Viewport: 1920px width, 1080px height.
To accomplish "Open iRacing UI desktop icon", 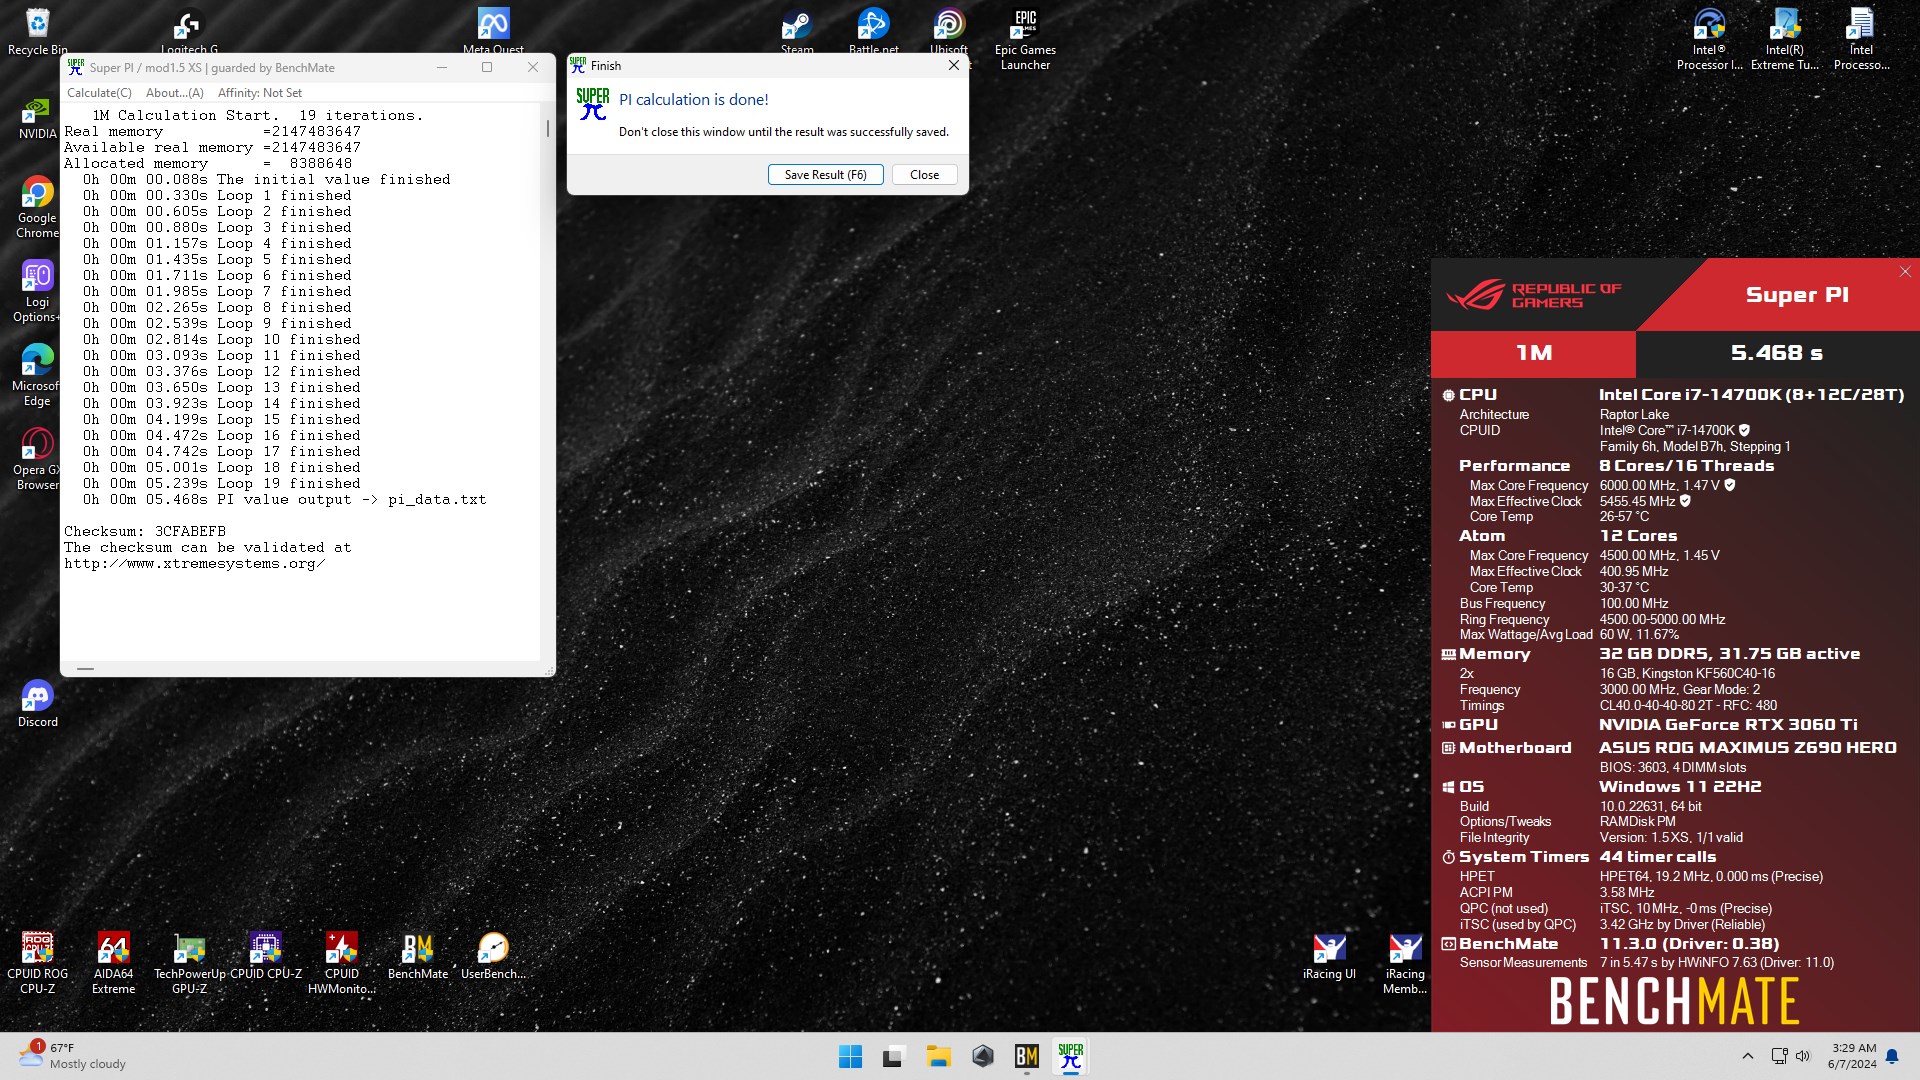I will point(1329,955).
